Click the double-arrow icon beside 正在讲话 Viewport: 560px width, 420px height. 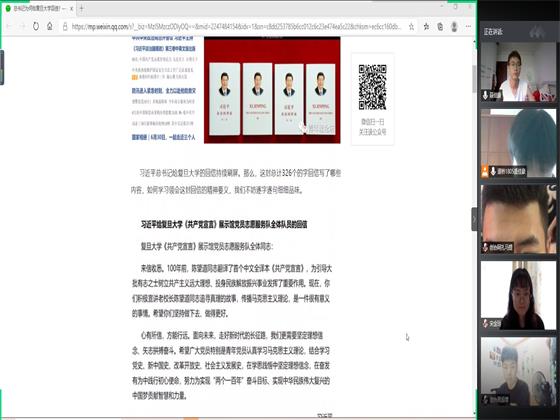[x=536, y=32]
